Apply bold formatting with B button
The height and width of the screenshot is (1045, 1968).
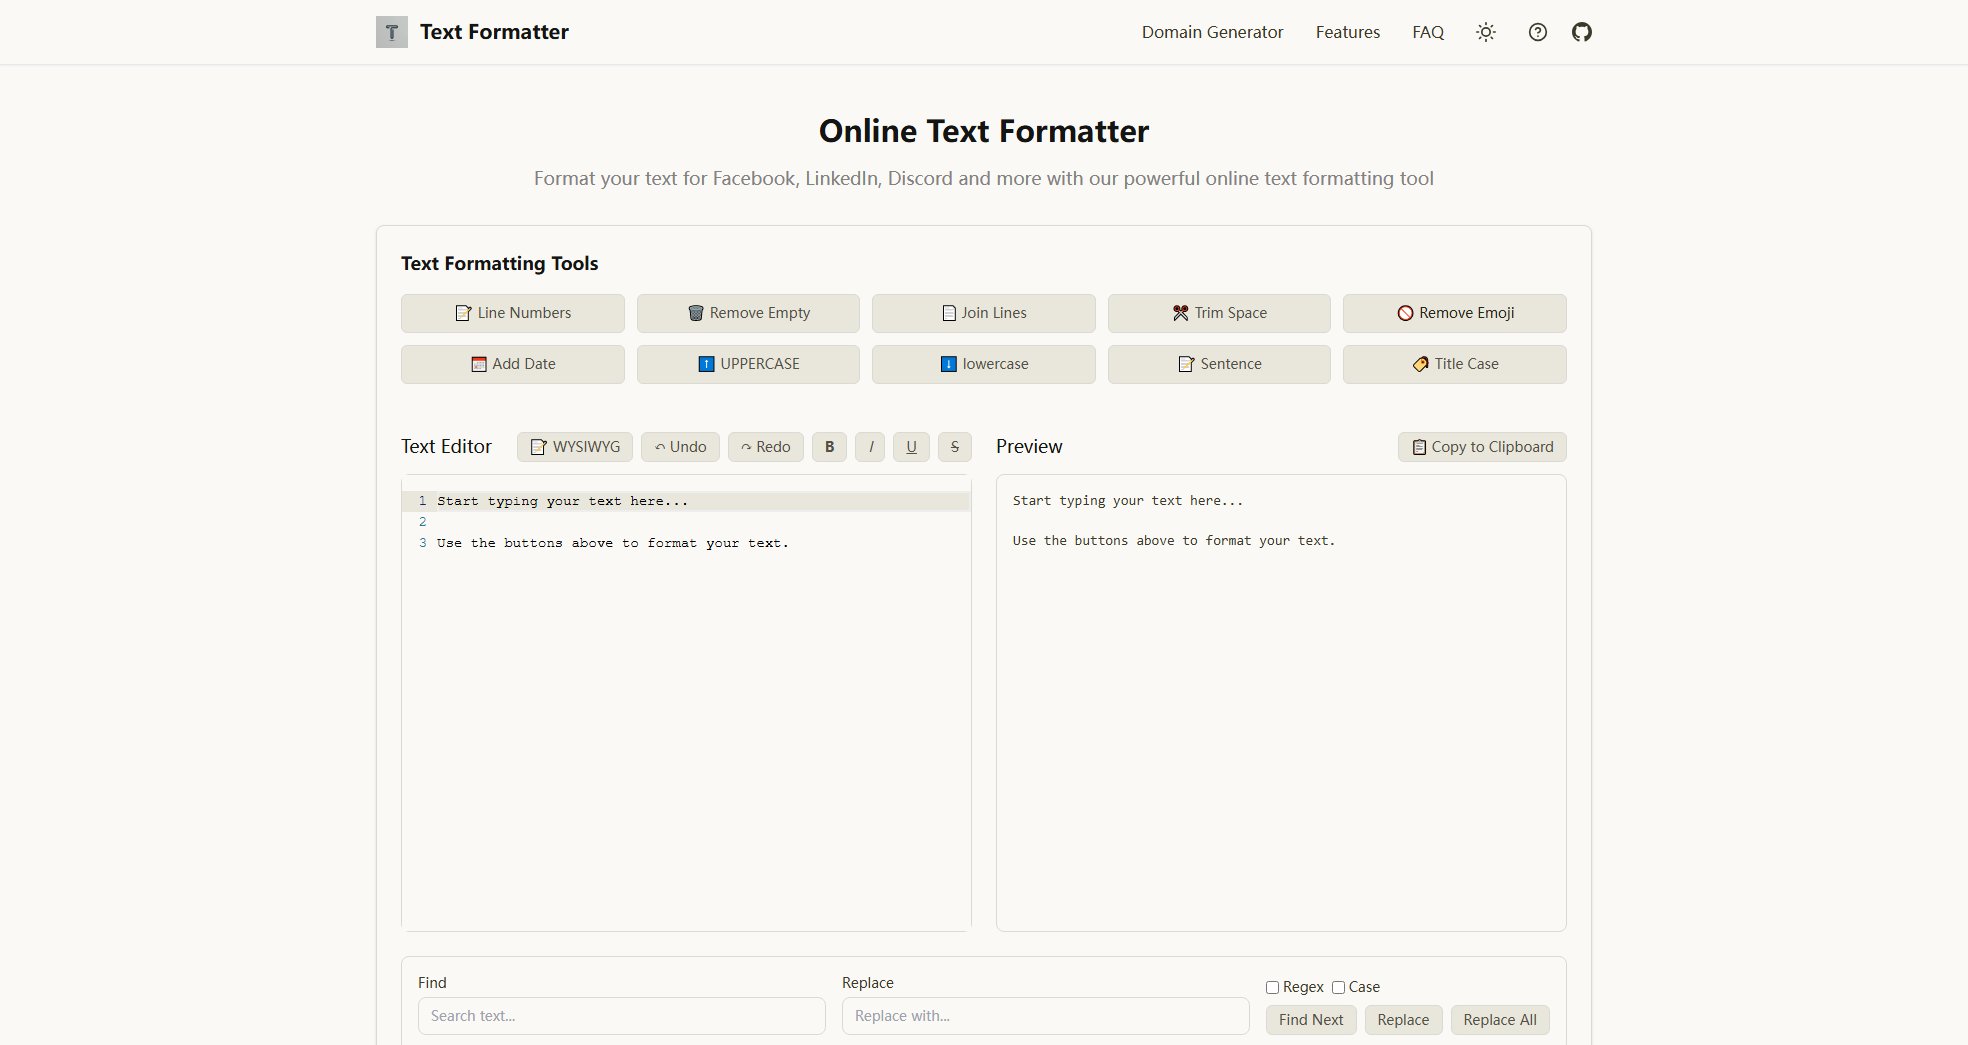829,447
